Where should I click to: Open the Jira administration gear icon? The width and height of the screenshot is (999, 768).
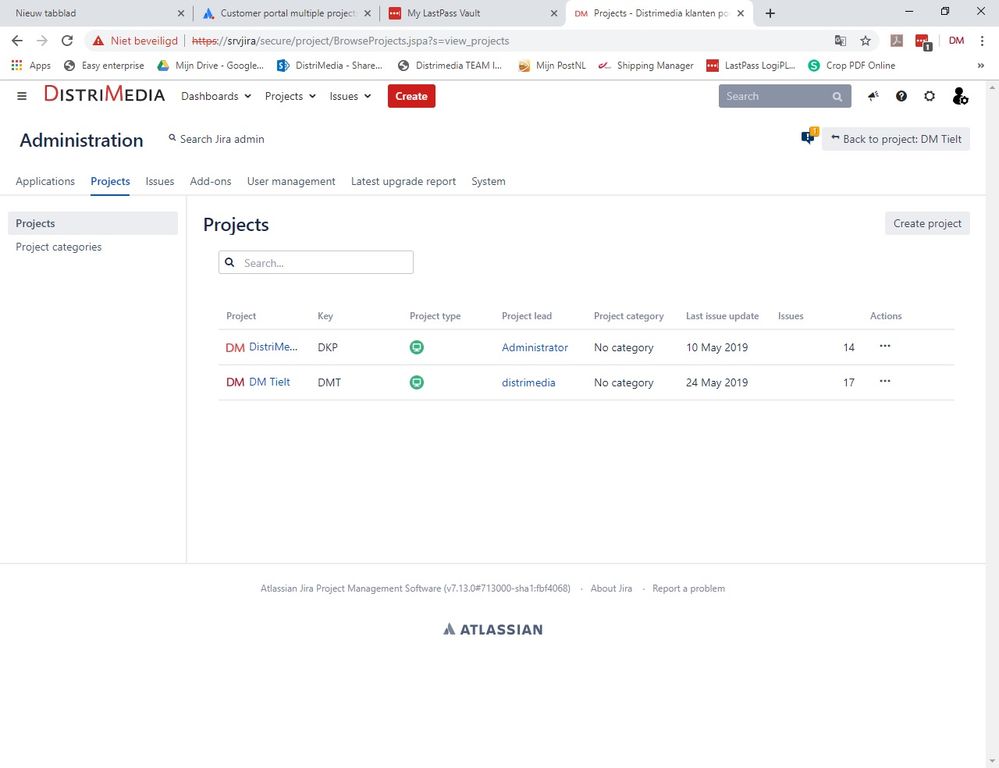(x=930, y=96)
